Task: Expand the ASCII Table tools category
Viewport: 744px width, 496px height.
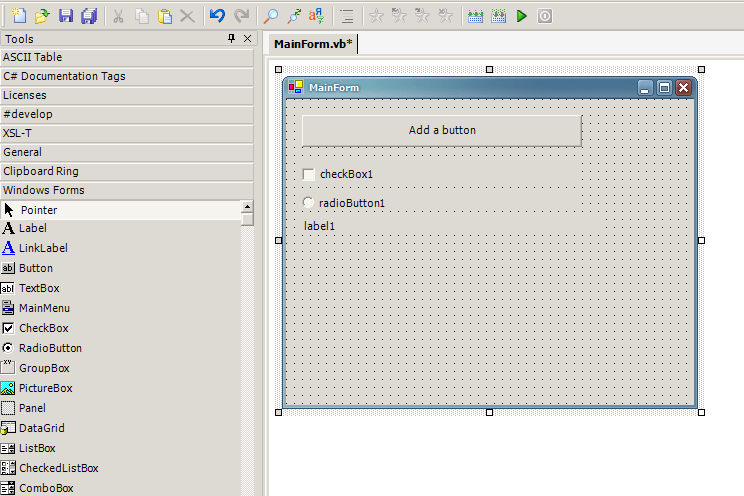Action: pos(126,57)
